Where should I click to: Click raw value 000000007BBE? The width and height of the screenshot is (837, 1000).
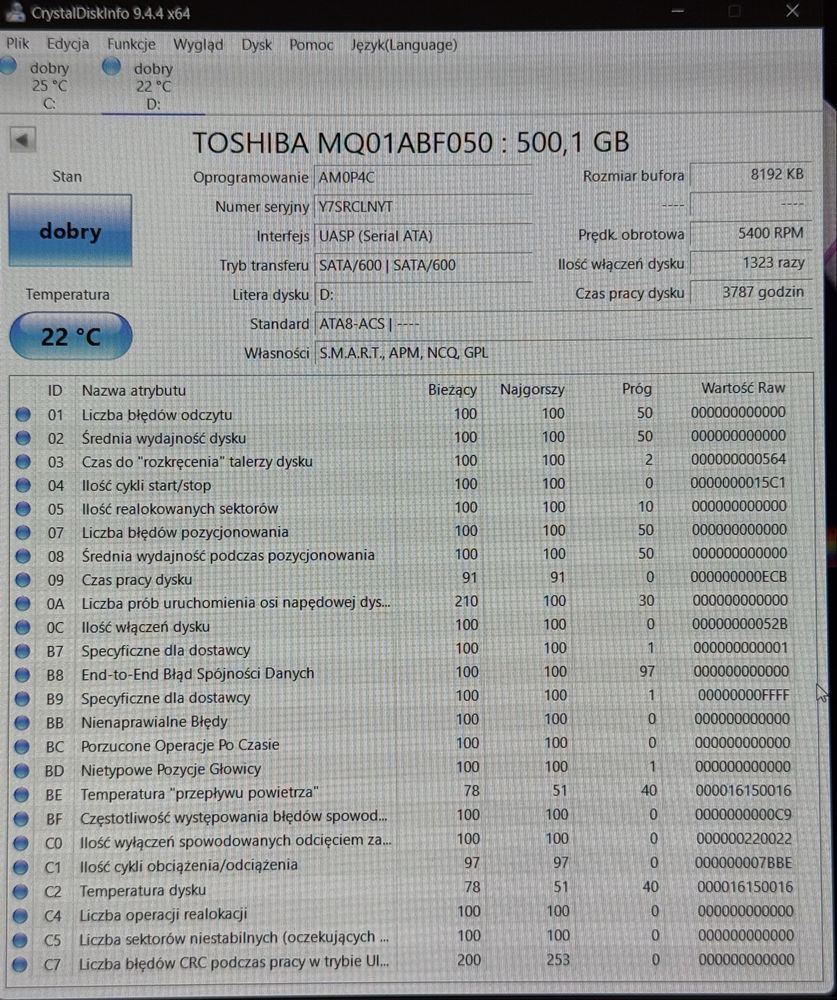pyautogui.click(x=744, y=863)
